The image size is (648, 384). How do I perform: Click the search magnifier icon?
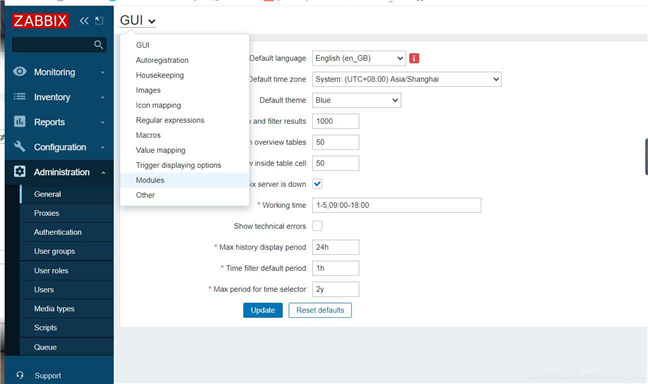98,44
